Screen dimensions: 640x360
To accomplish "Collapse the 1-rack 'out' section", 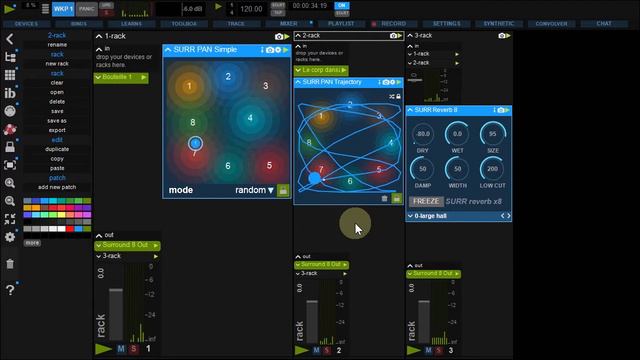I will tap(99, 236).
